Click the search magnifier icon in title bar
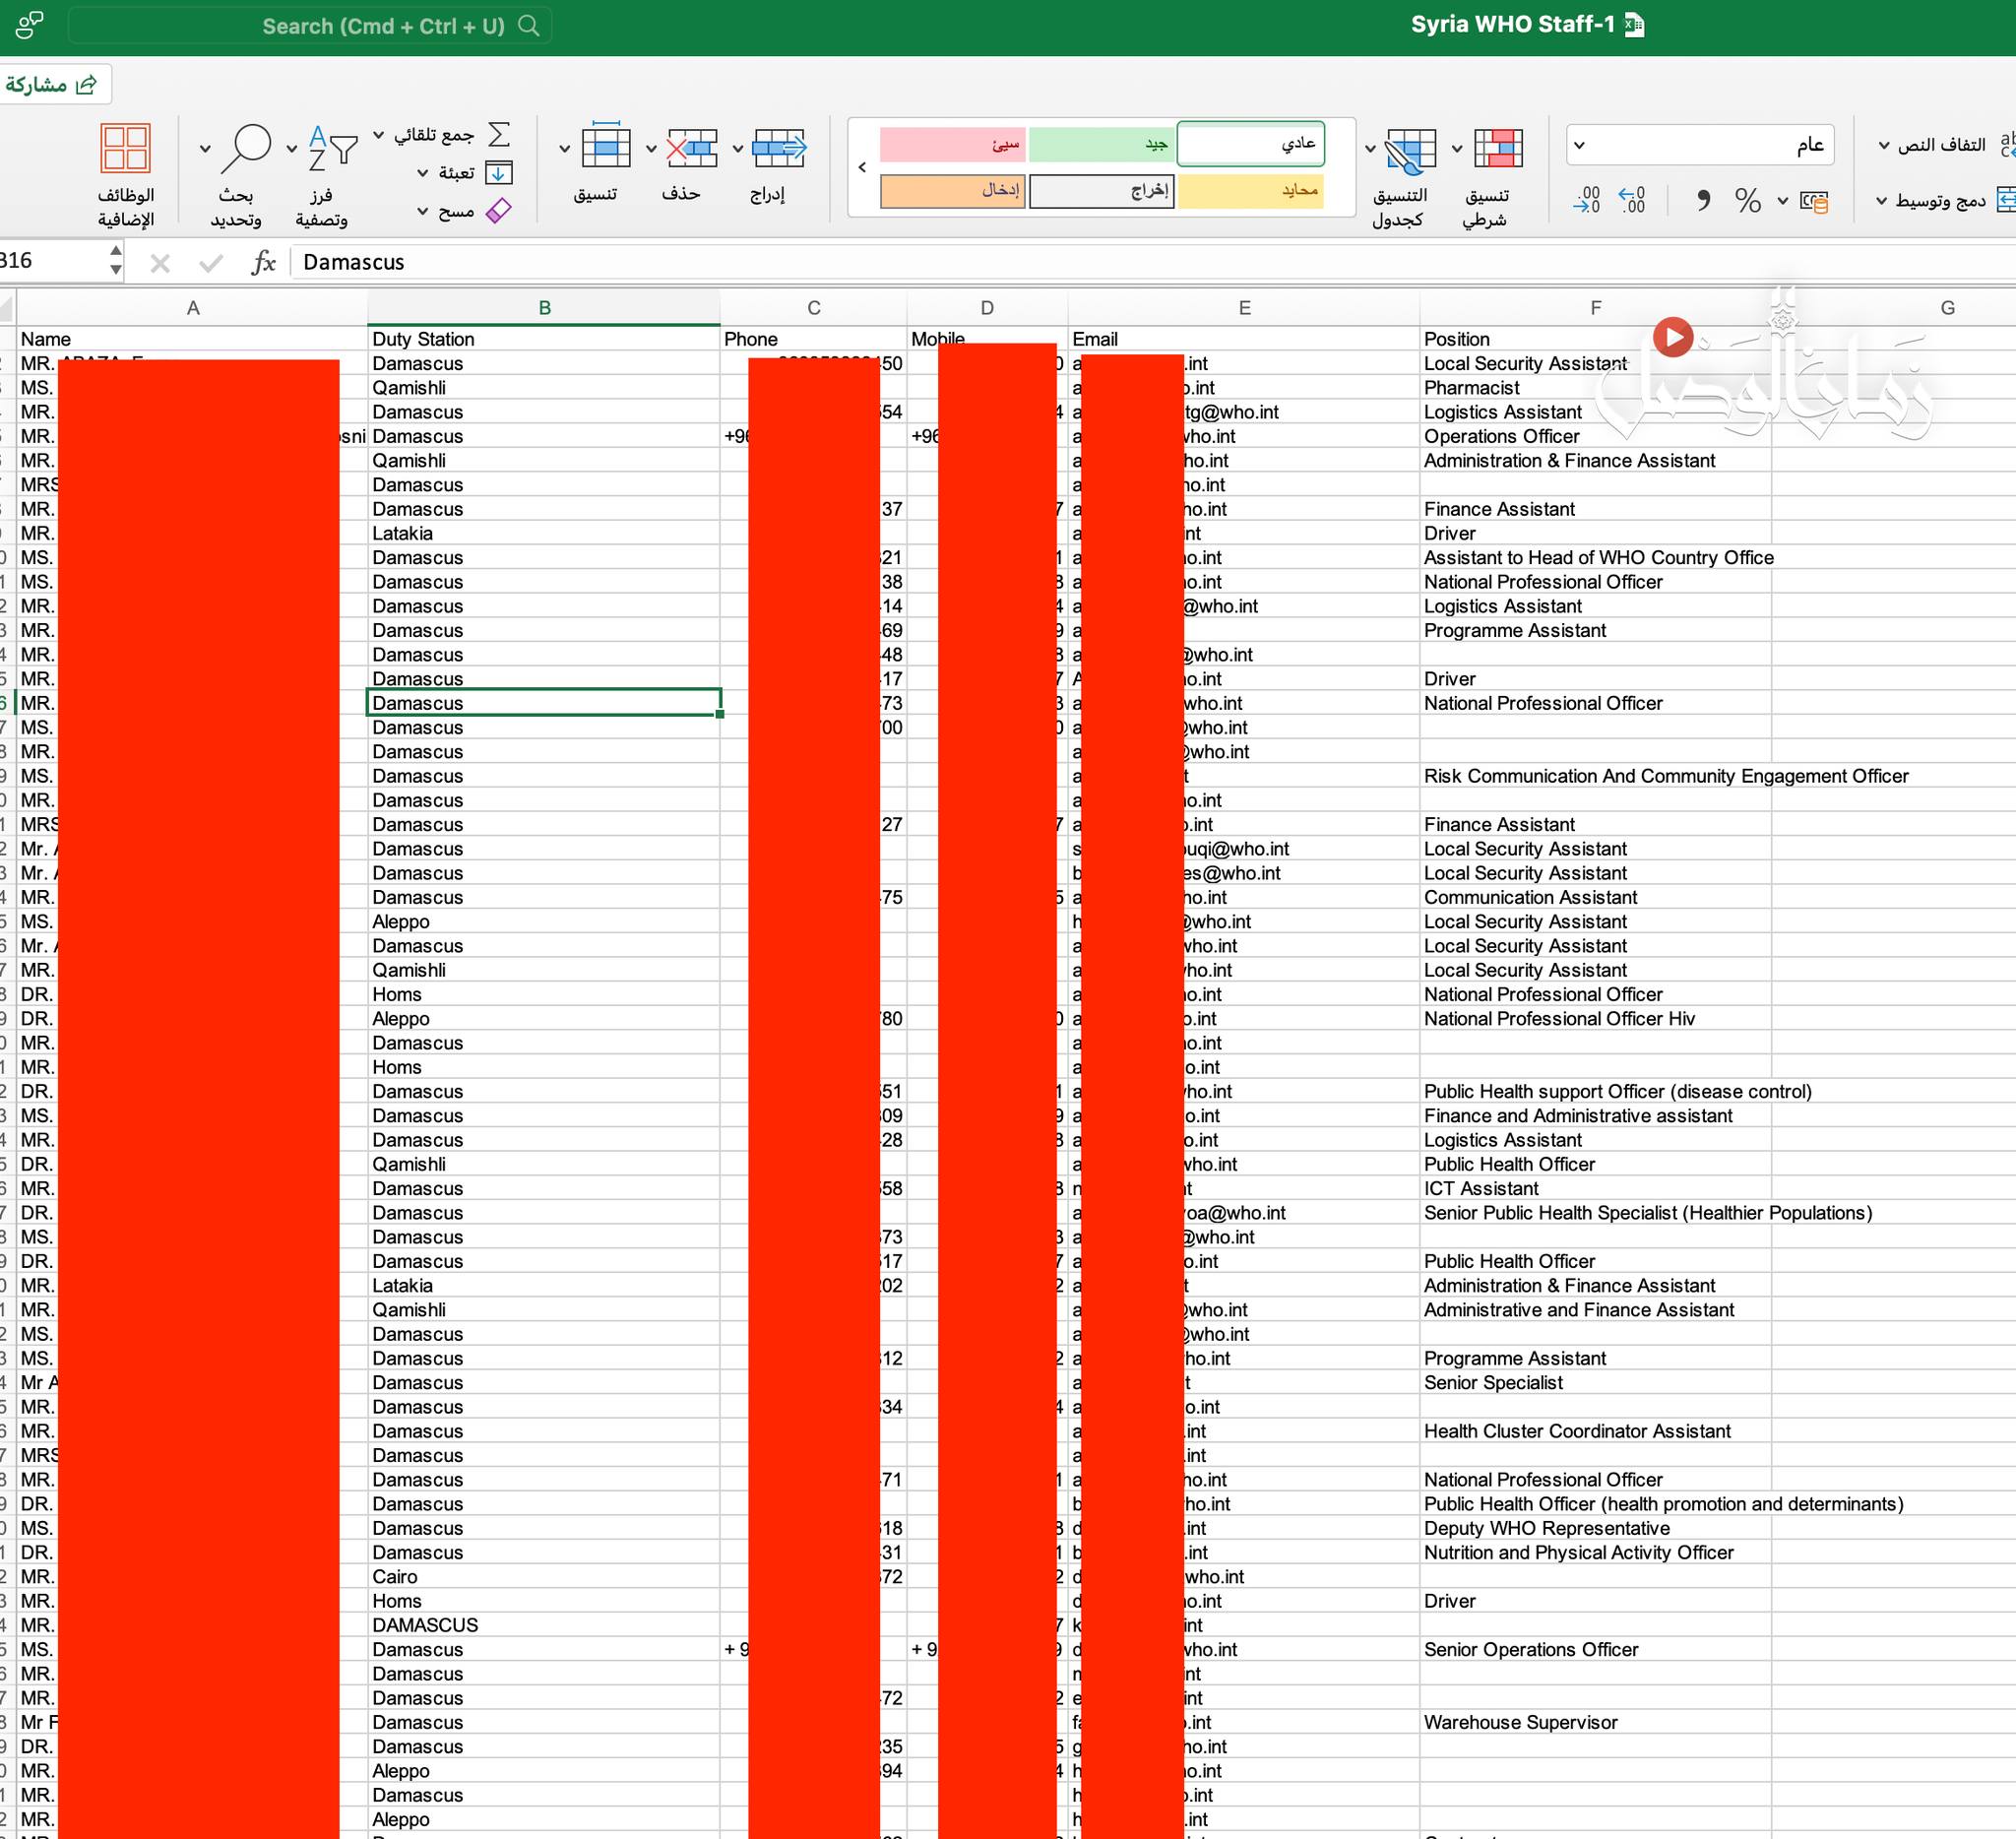The width and height of the screenshot is (2016, 1839). [x=529, y=26]
